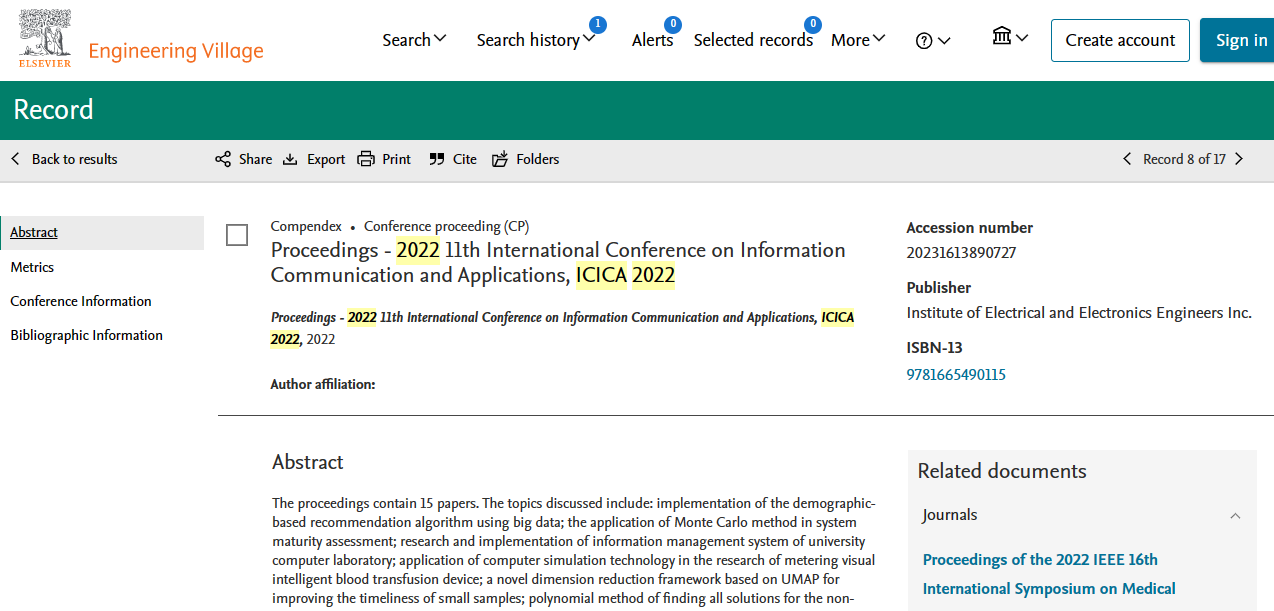Click the Record 8 of 17 text
1274x611 pixels.
pyautogui.click(x=1184, y=159)
